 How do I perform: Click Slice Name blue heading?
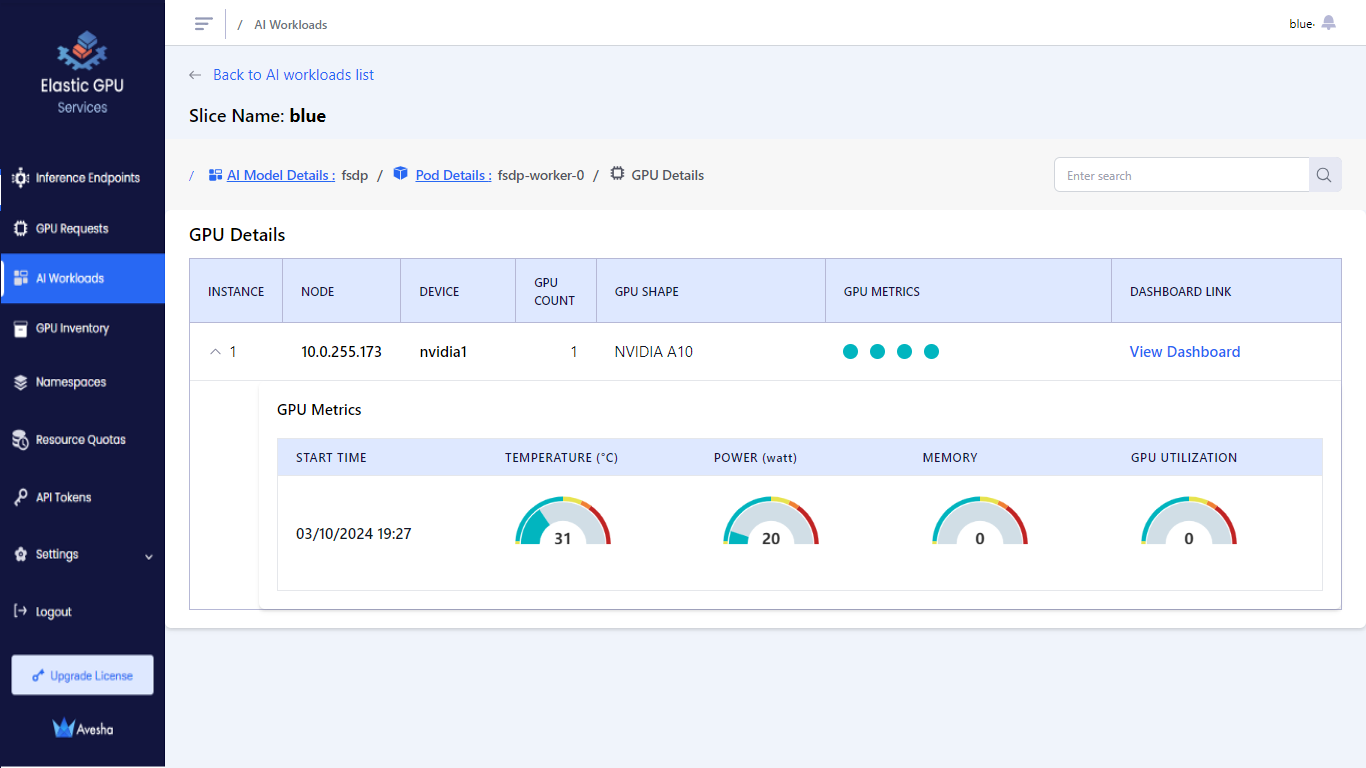pos(257,116)
